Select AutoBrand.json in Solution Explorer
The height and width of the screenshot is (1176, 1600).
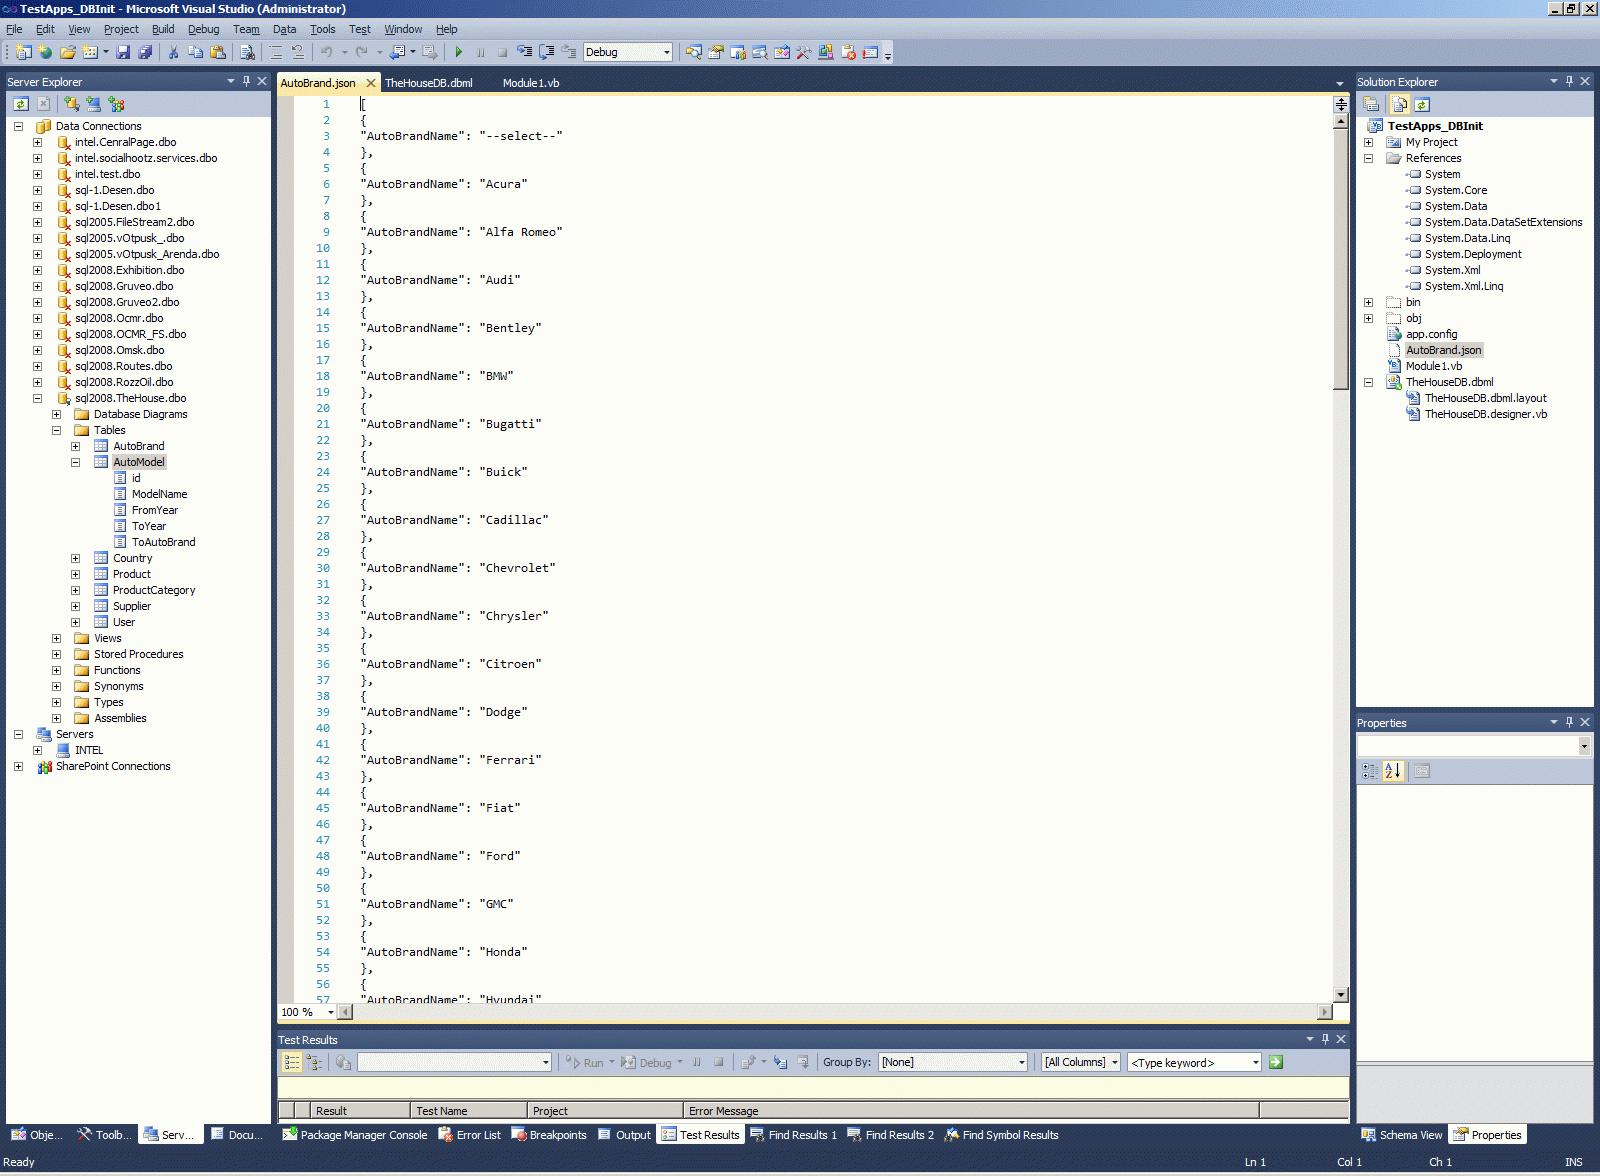tap(1443, 350)
